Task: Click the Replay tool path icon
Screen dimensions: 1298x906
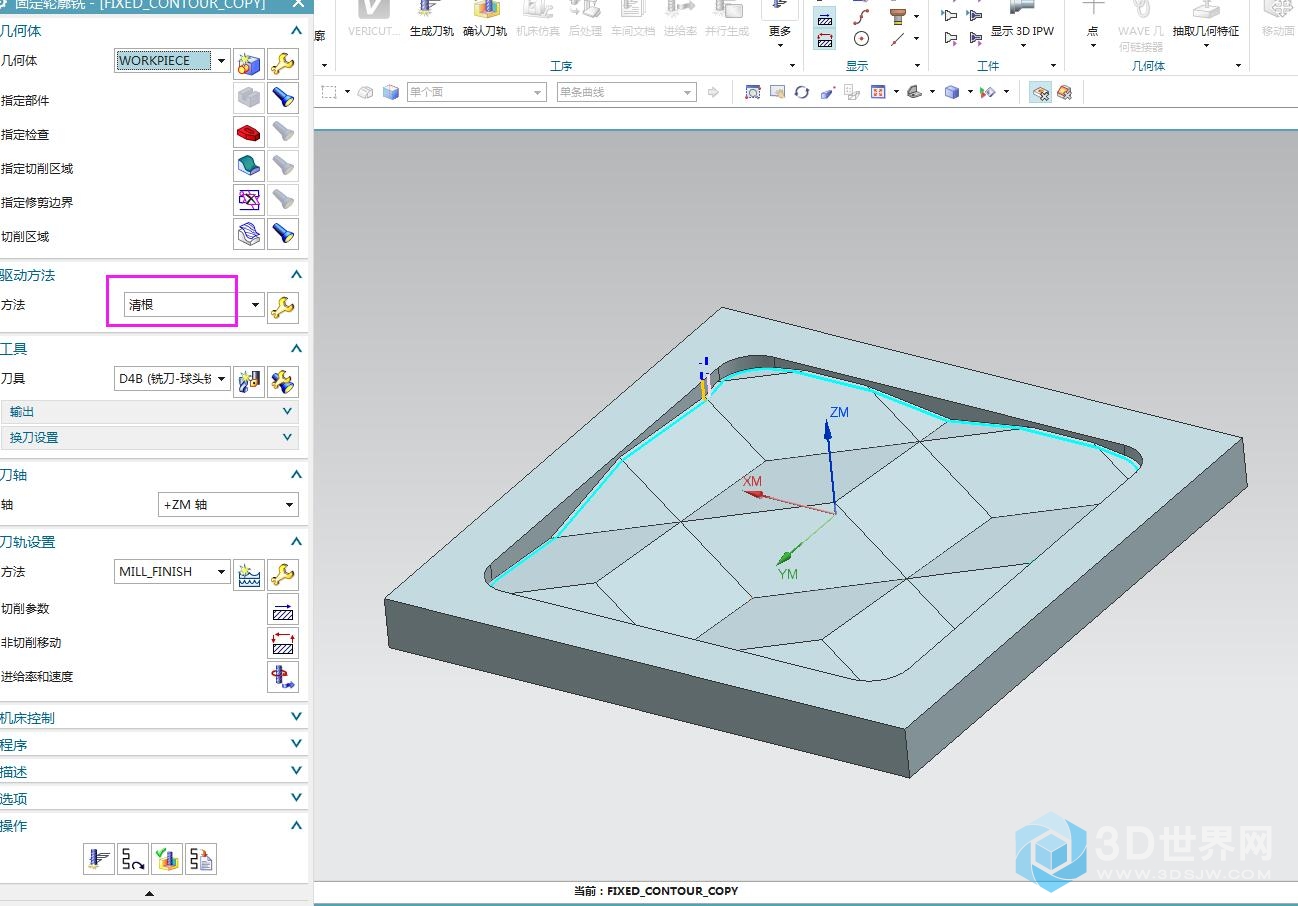Action: point(132,859)
